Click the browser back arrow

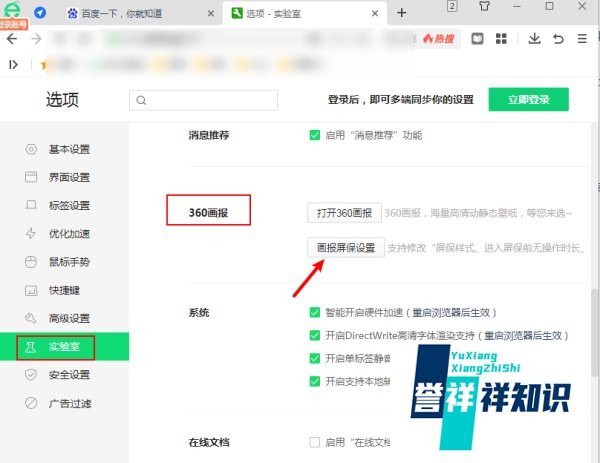pyautogui.click(x=12, y=39)
